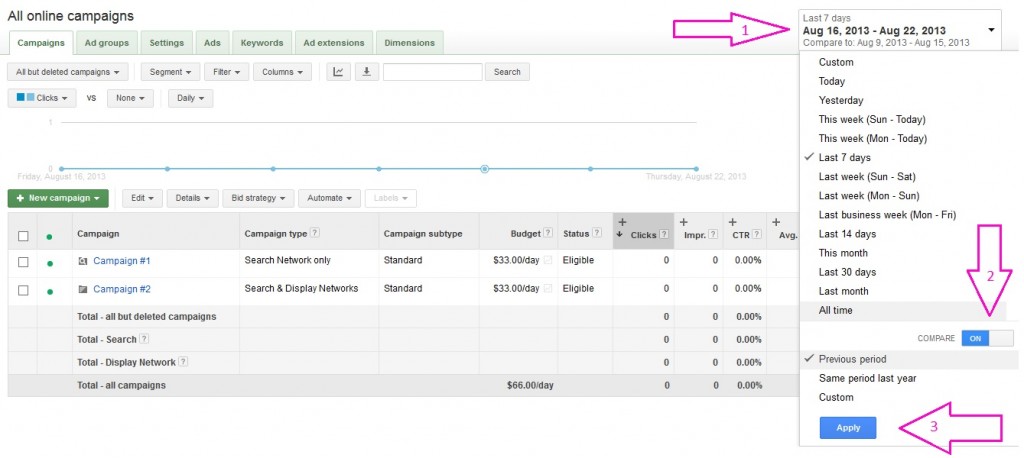Expand the plus icon above Impr. column
Image resolution: width=1024 pixels, height=458 pixels.
(684, 222)
